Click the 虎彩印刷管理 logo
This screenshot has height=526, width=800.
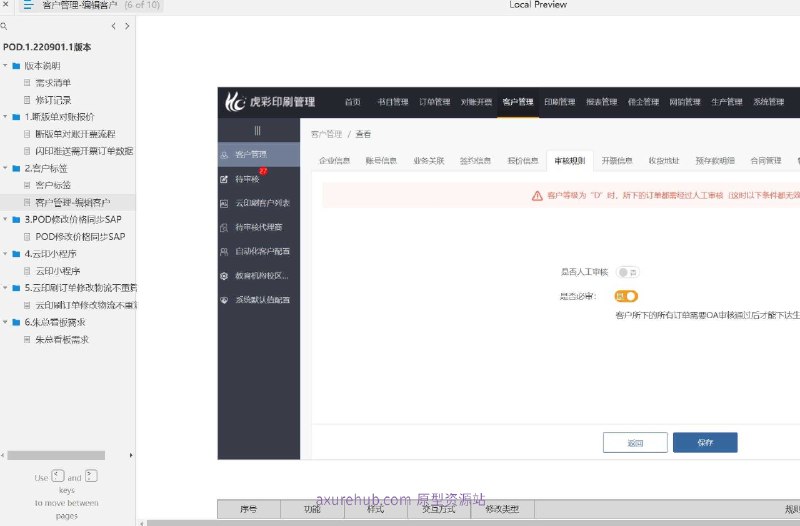click(270, 102)
